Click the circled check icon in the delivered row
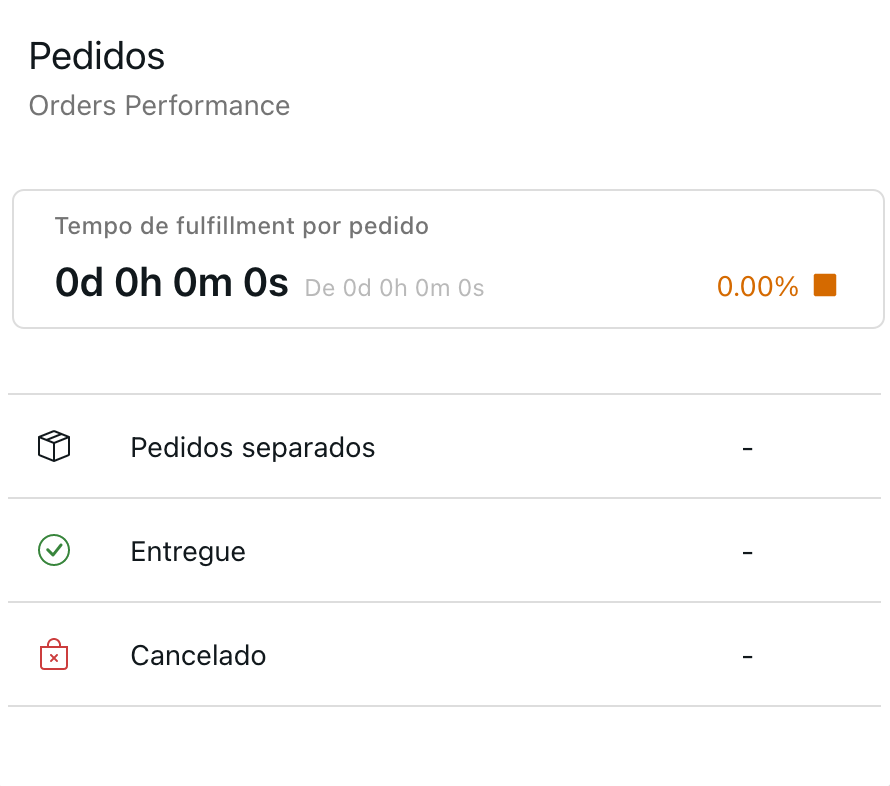This screenshot has width=890, height=786. pyautogui.click(x=53, y=551)
